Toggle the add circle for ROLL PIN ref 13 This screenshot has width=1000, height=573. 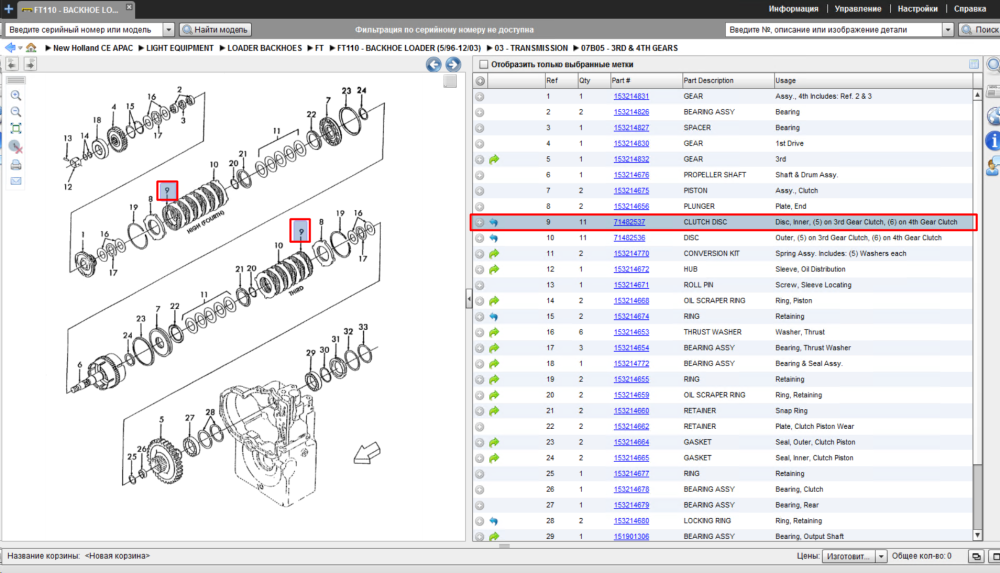tap(480, 285)
